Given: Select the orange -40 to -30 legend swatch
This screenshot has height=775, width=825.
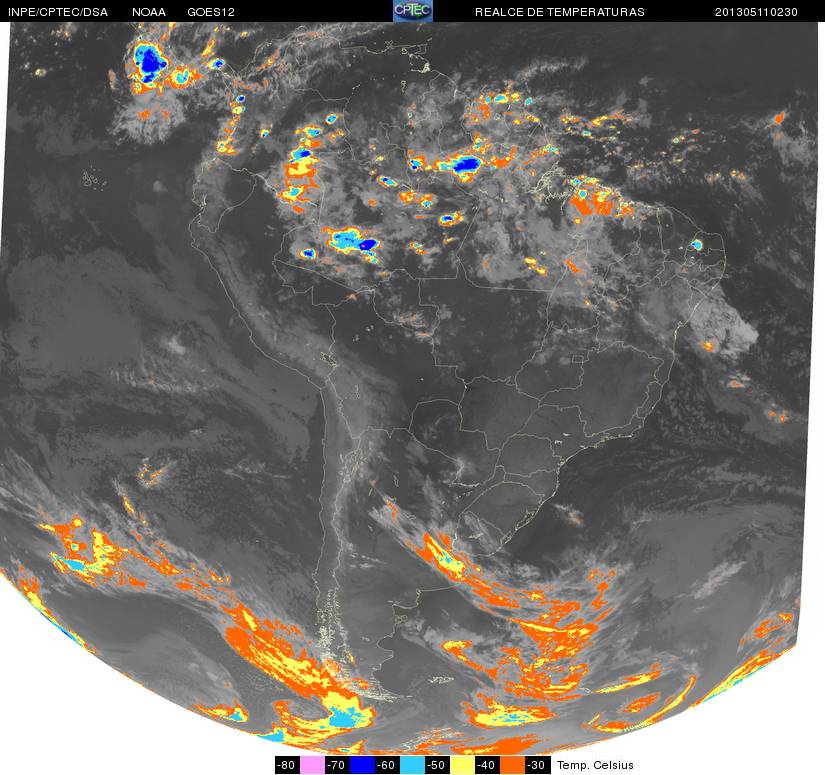Looking at the screenshot, I should tap(512, 765).
